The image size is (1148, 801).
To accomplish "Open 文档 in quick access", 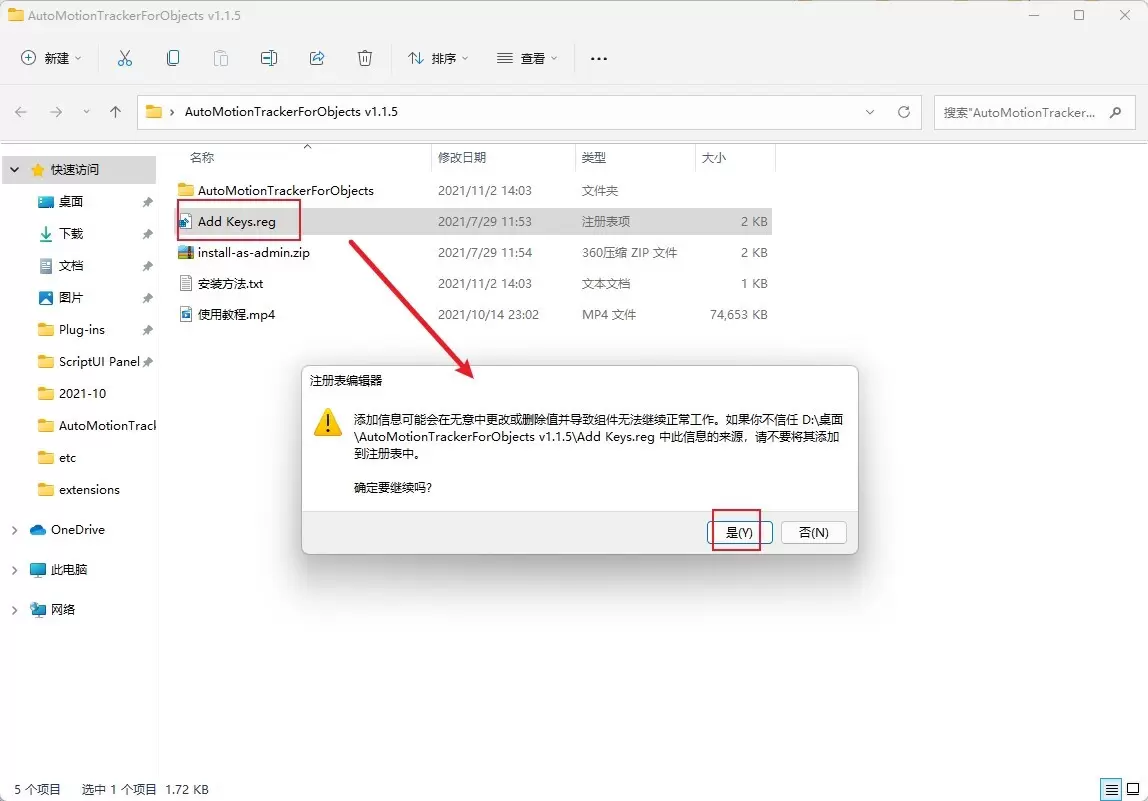I will (70, 266).
